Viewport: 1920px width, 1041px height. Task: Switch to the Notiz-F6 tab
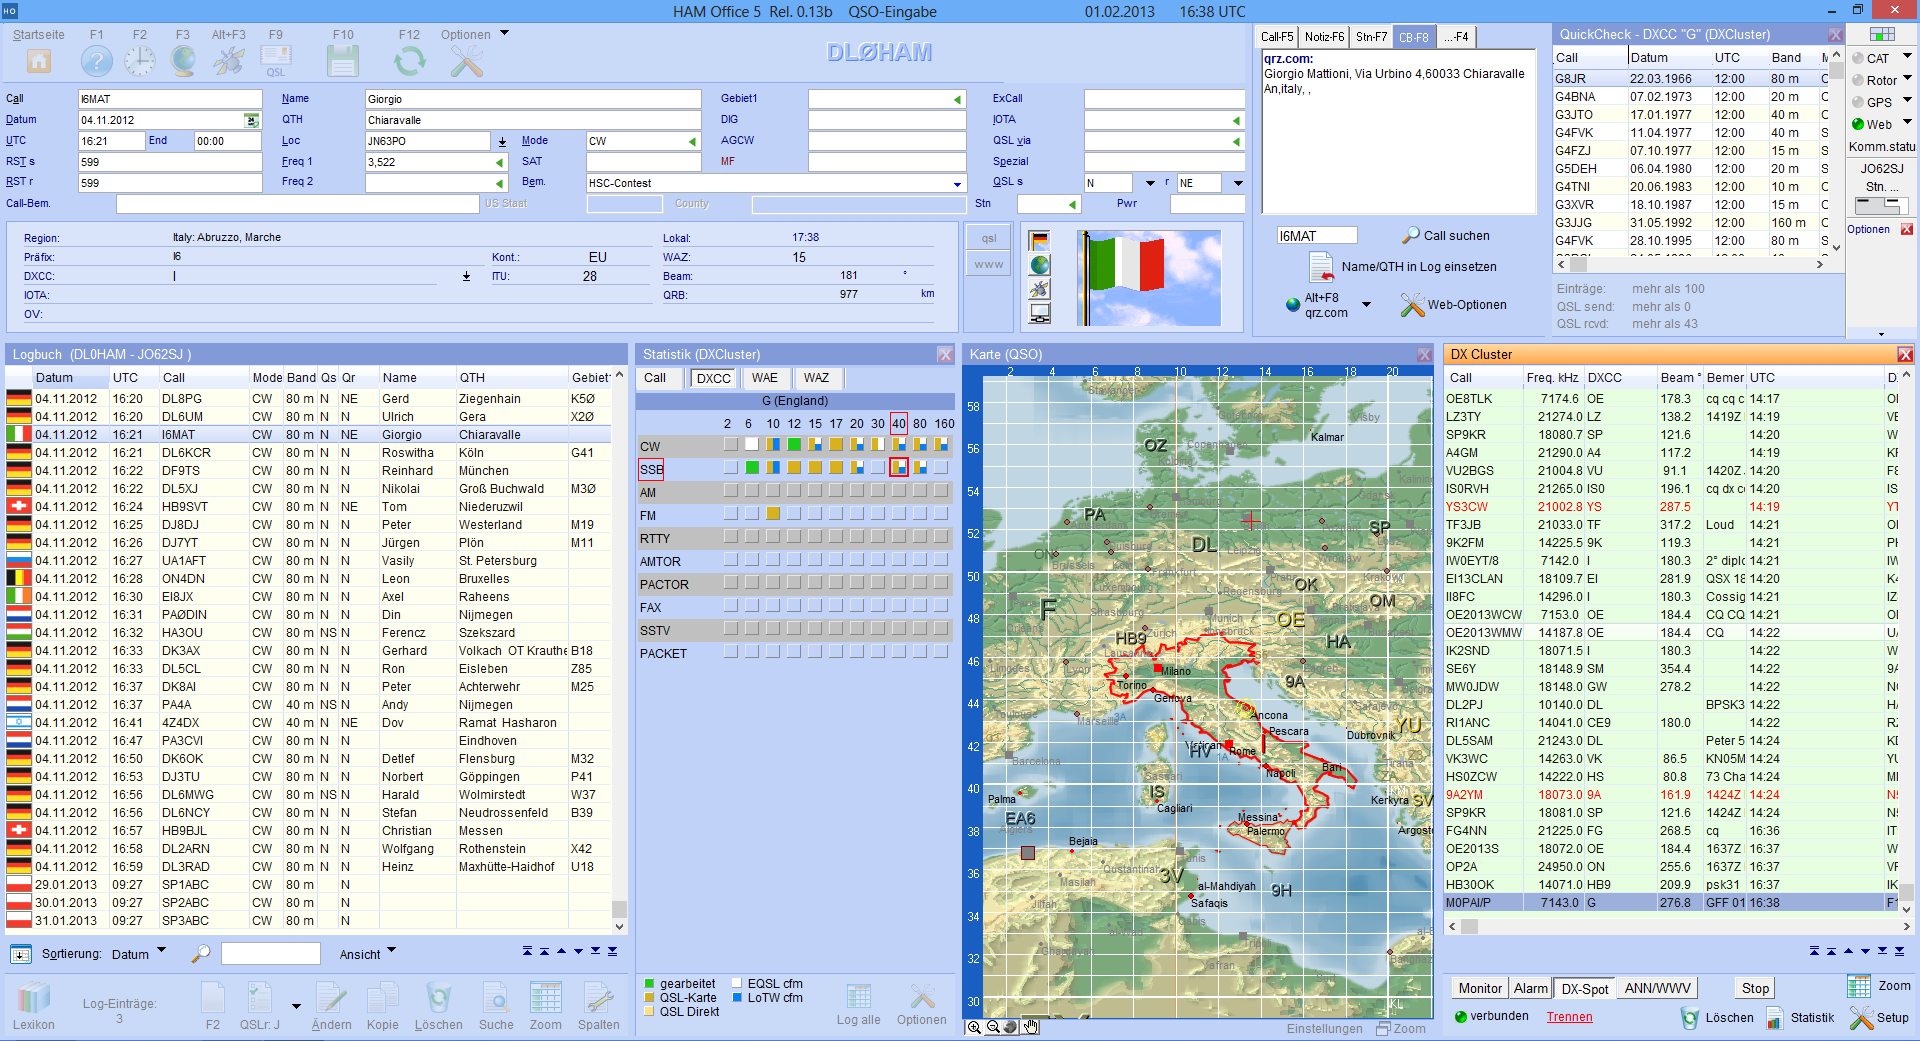pyautogui.click(x=1325, y=37)
